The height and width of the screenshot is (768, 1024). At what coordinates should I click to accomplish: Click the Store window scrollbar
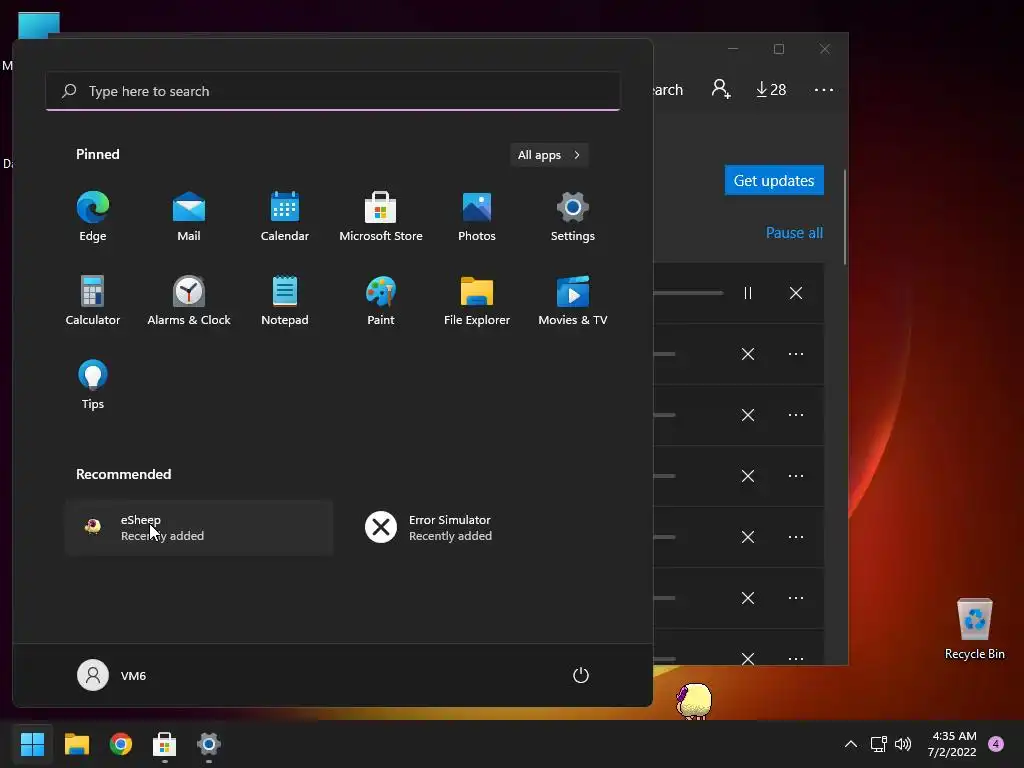click(845, 217)
